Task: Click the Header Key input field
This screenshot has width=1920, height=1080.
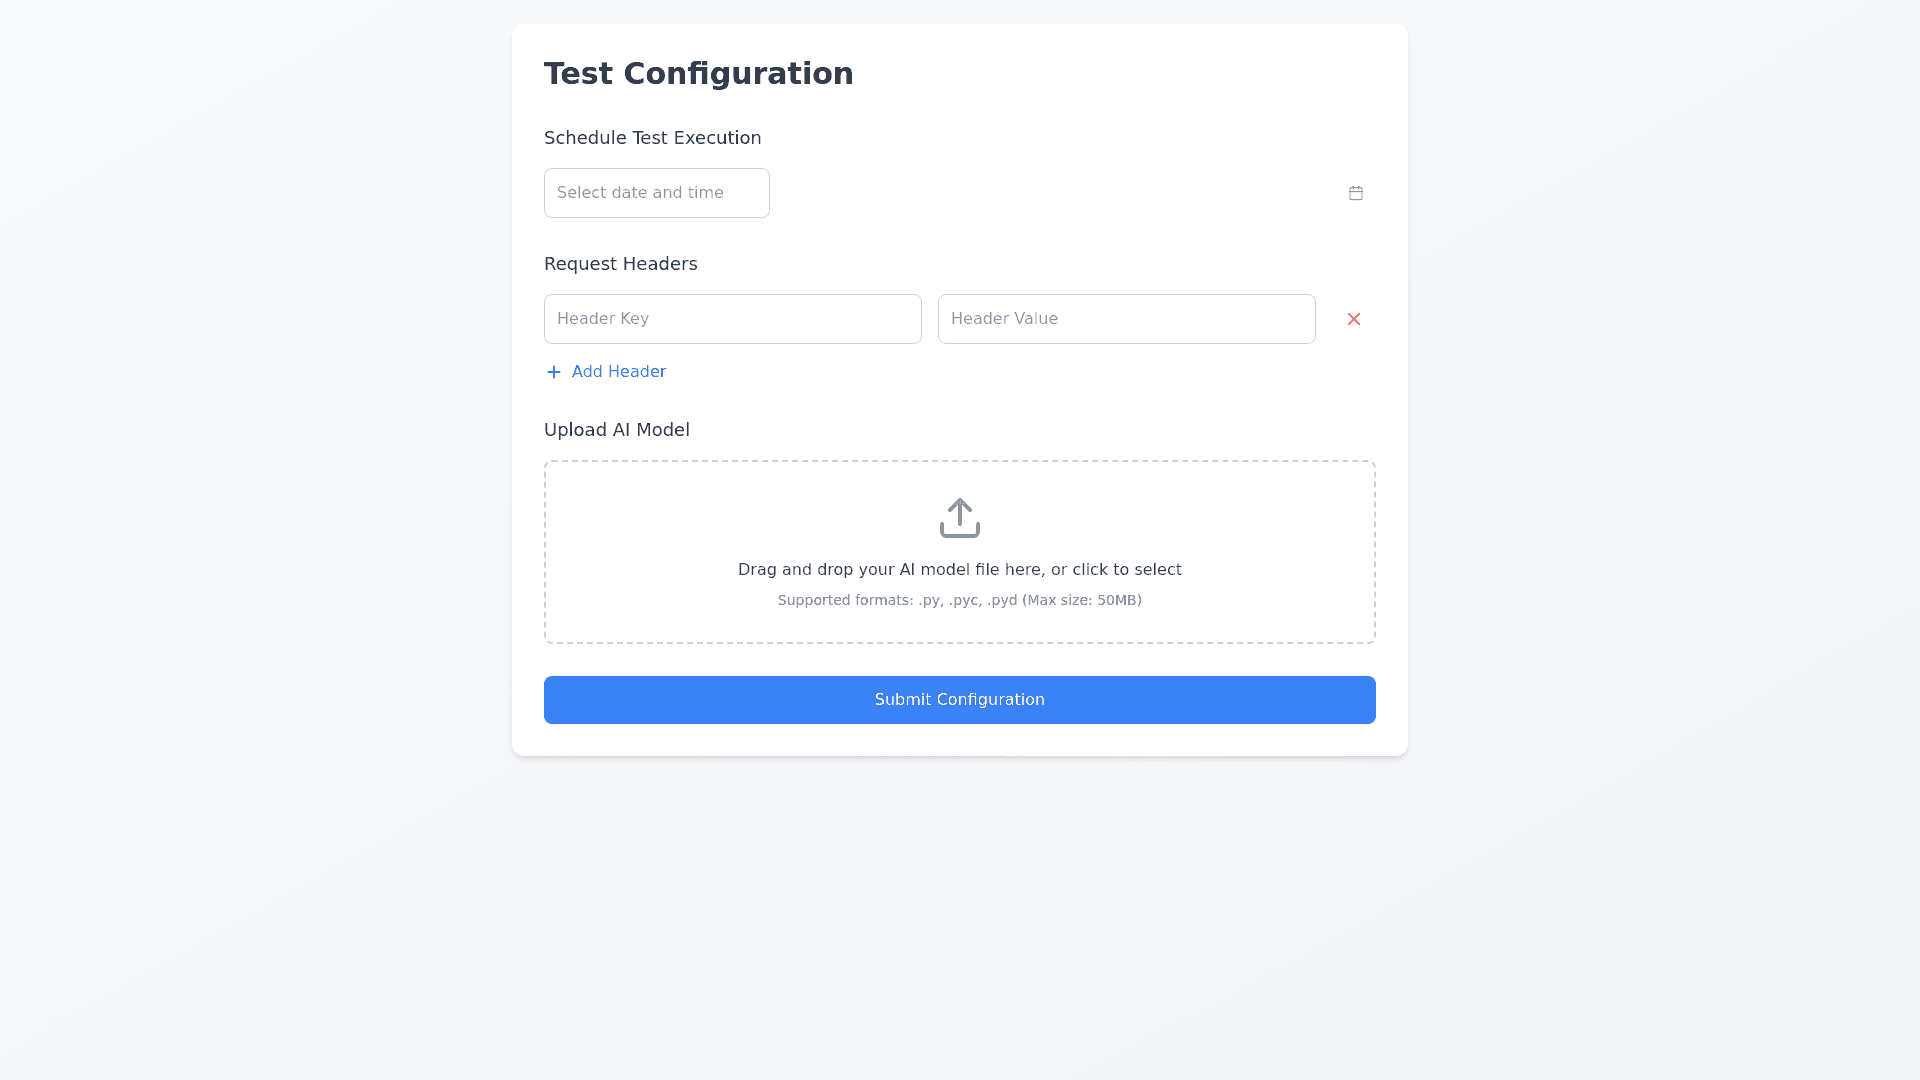Action: point(732,319)
